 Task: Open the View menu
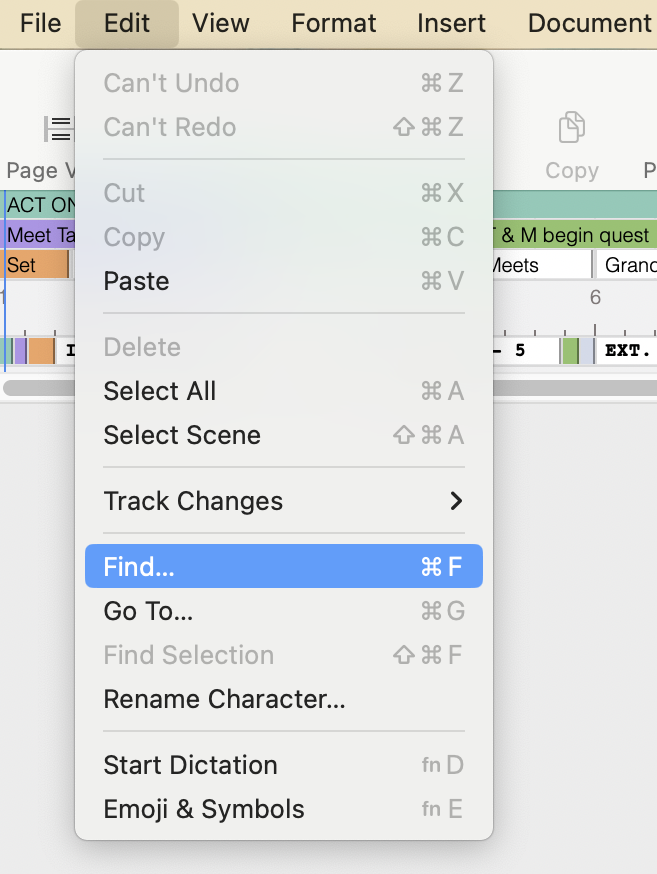tap(221, 23)
